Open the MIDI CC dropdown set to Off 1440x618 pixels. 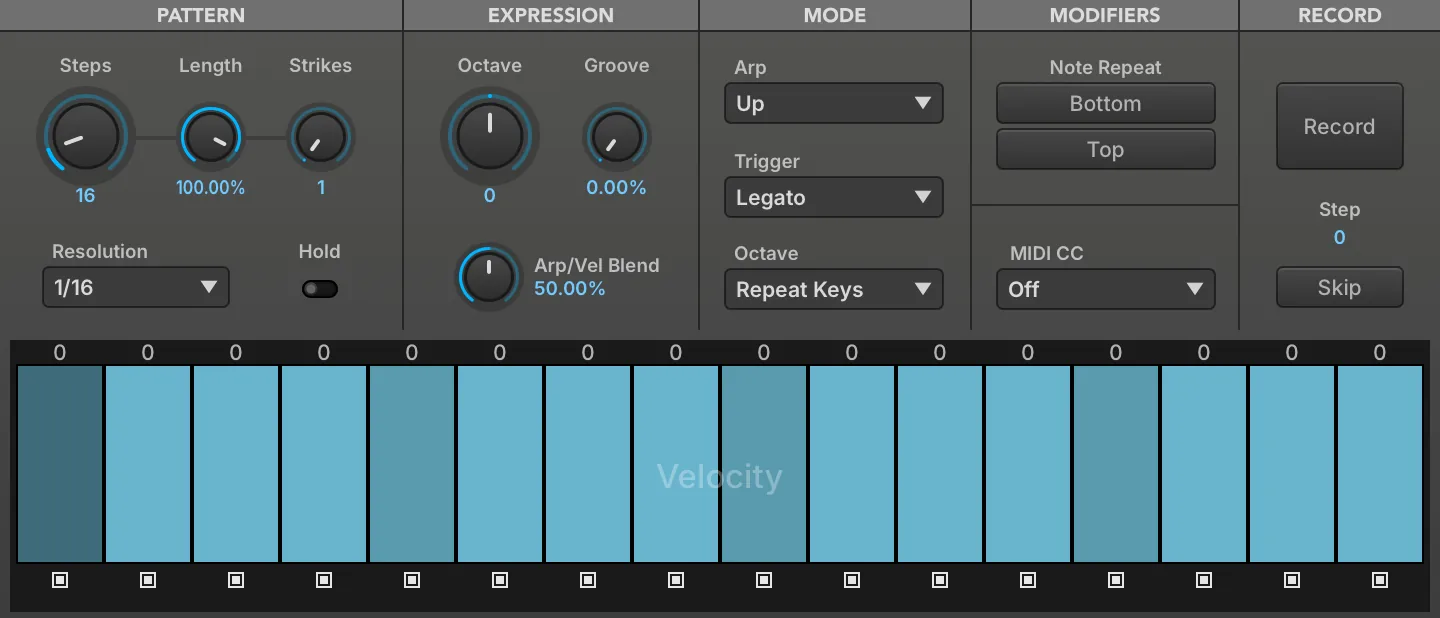tap(1106, 289)
